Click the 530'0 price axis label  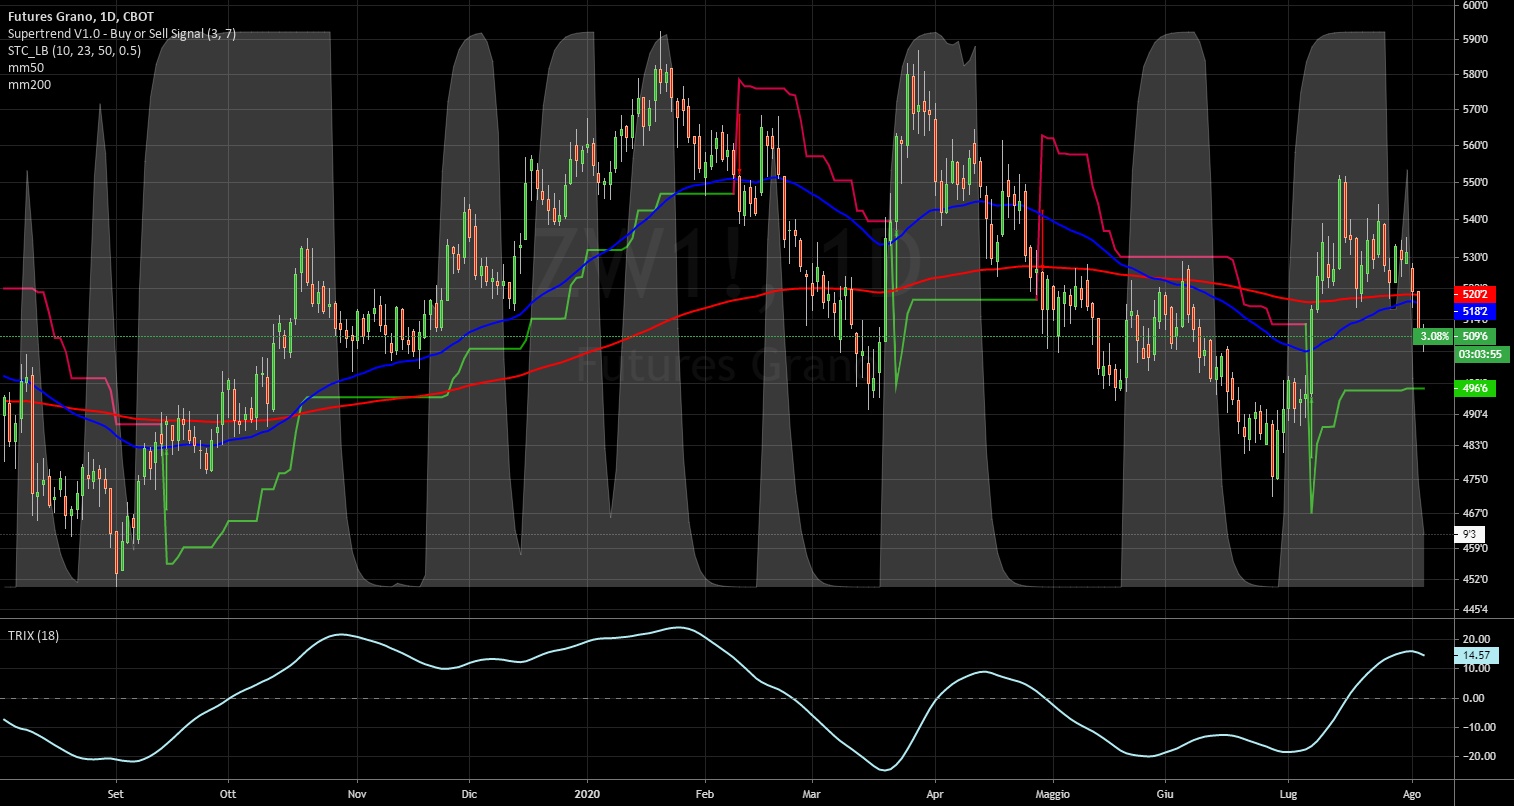tap(1475, 257)
